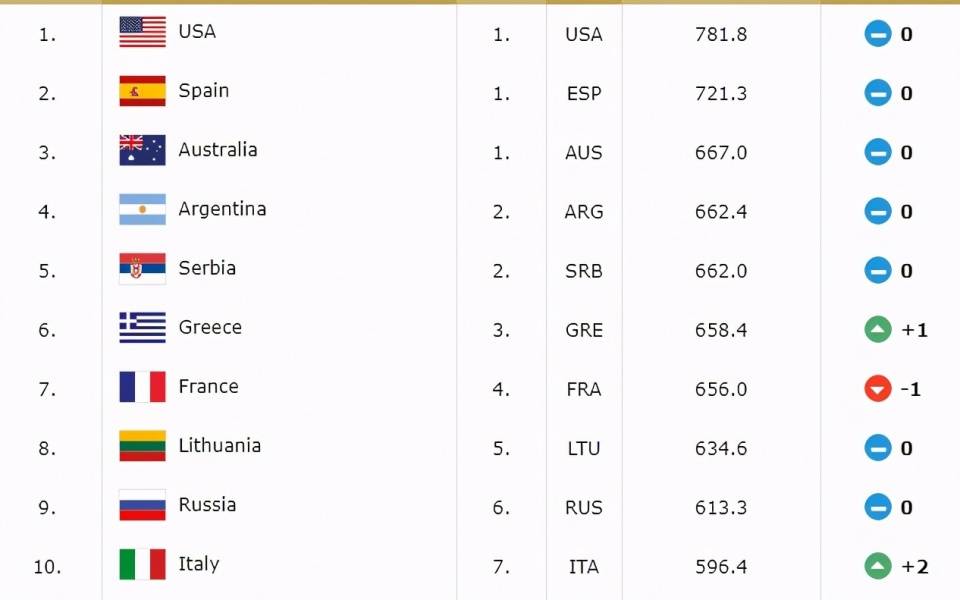Viewport: 960px width, 600px height.
Task: Click Italy's green up-arrow indicator
Action: pos(877,567)
